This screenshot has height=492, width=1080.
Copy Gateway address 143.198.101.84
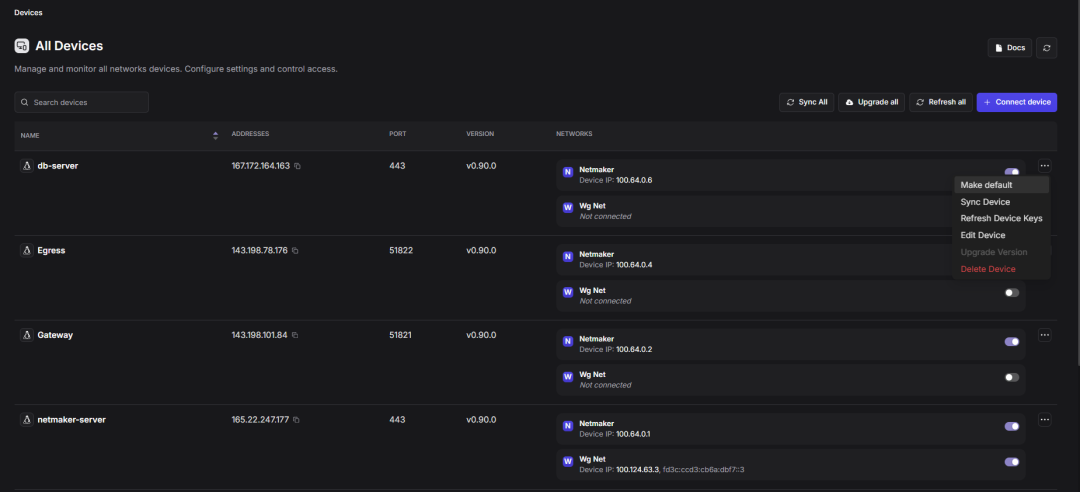tap(294, 335)
